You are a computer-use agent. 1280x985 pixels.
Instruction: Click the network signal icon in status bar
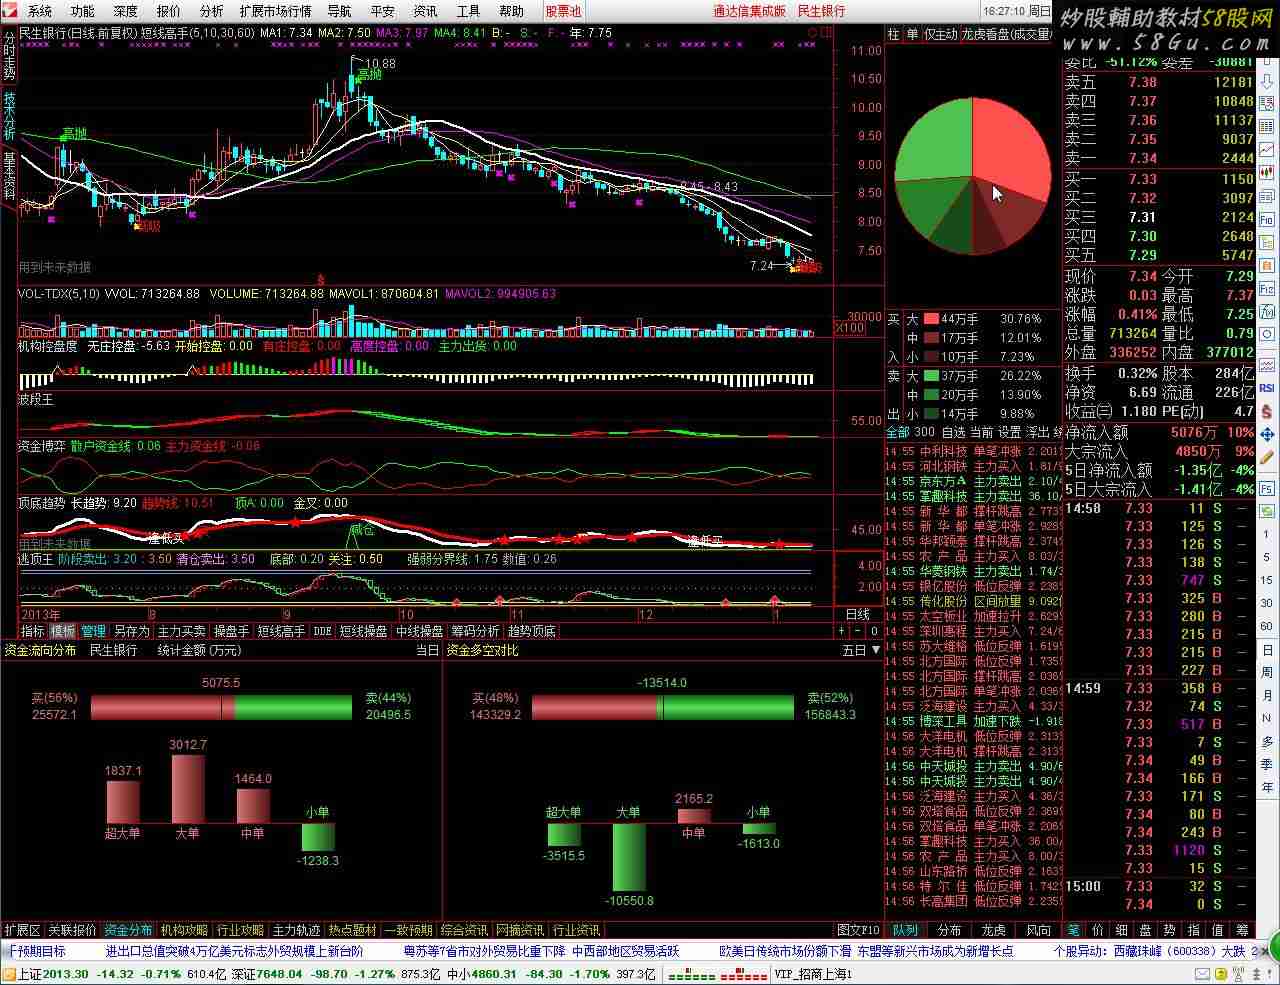pos(1237,975)
